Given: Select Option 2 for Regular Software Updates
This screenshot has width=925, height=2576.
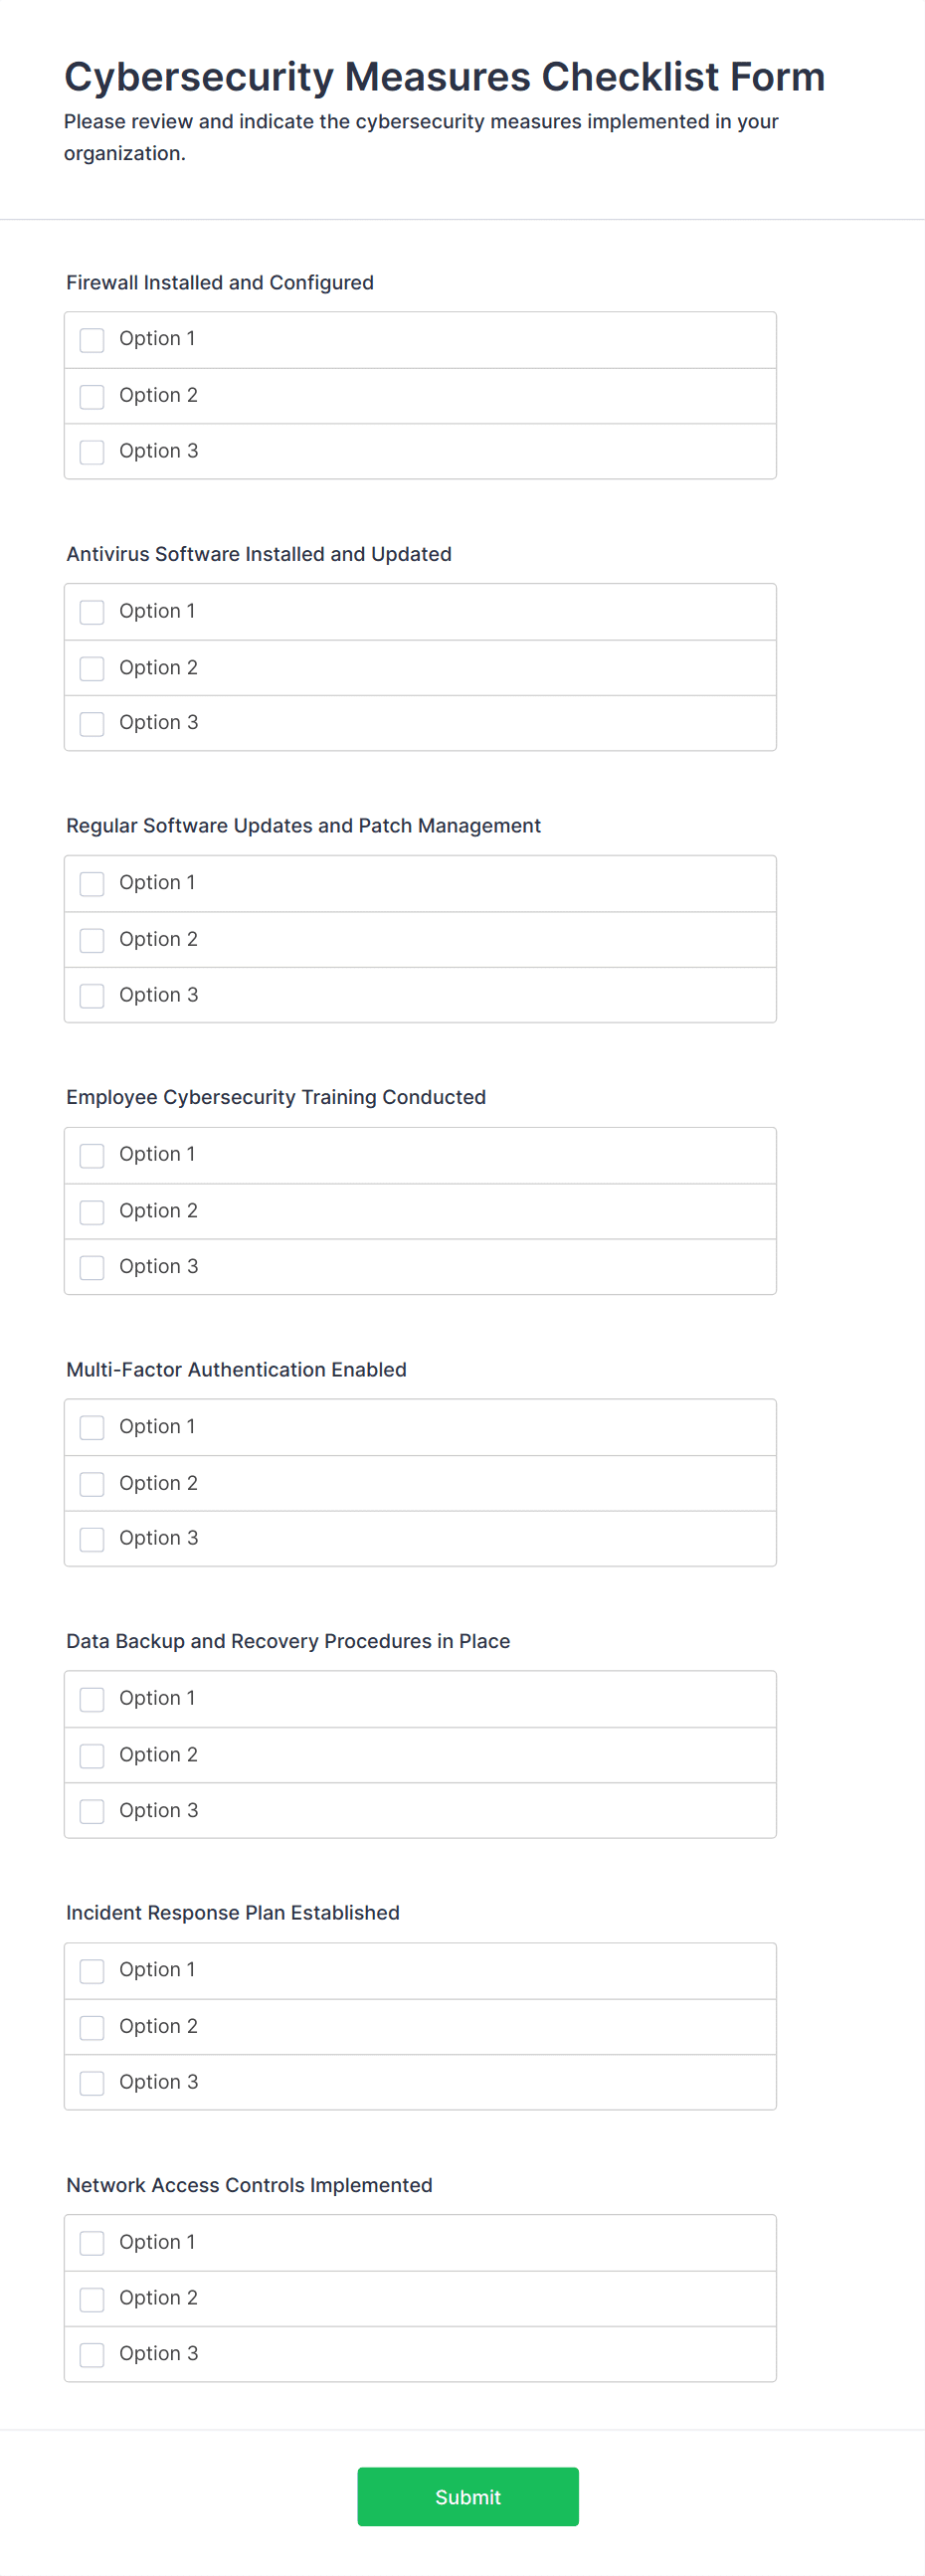Looking at the screenshot, I should pos(91,940).
